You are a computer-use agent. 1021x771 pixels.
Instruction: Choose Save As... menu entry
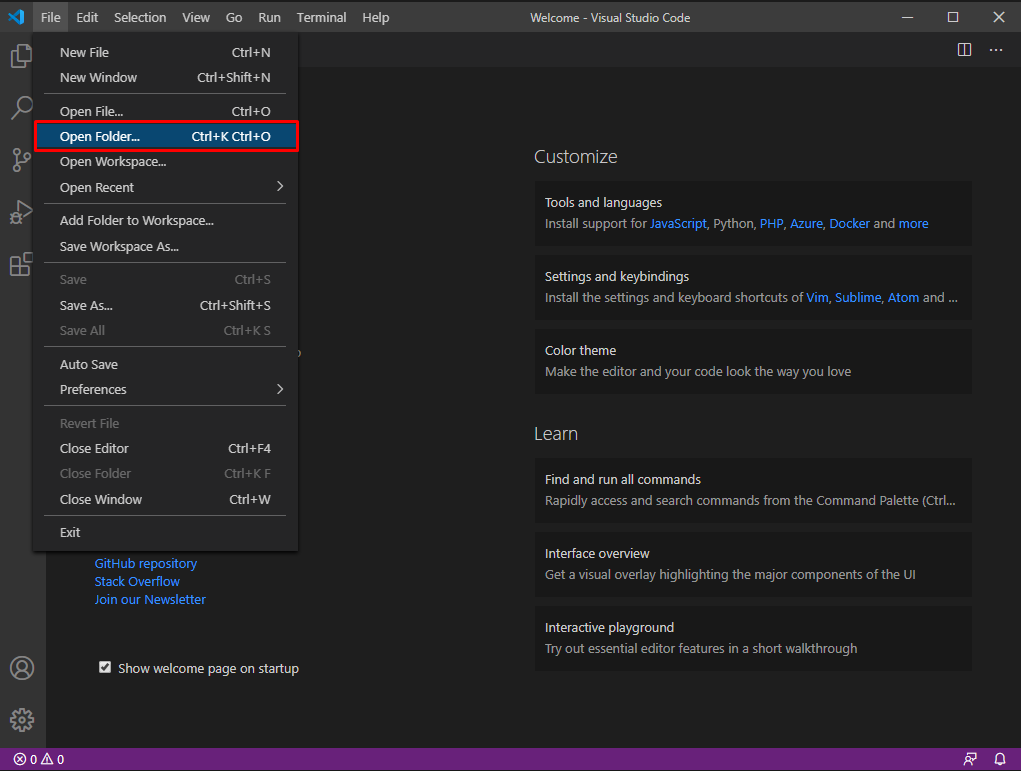[165, 305]
